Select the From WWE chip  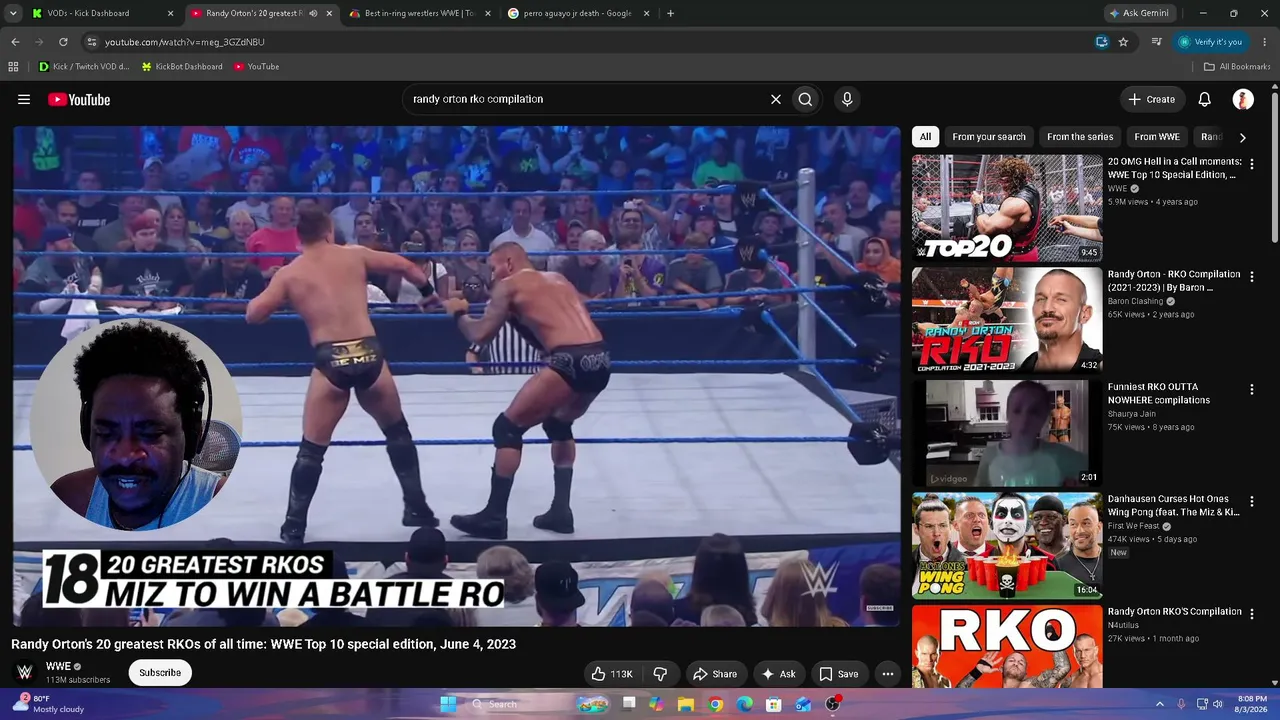click(1157, 137)
